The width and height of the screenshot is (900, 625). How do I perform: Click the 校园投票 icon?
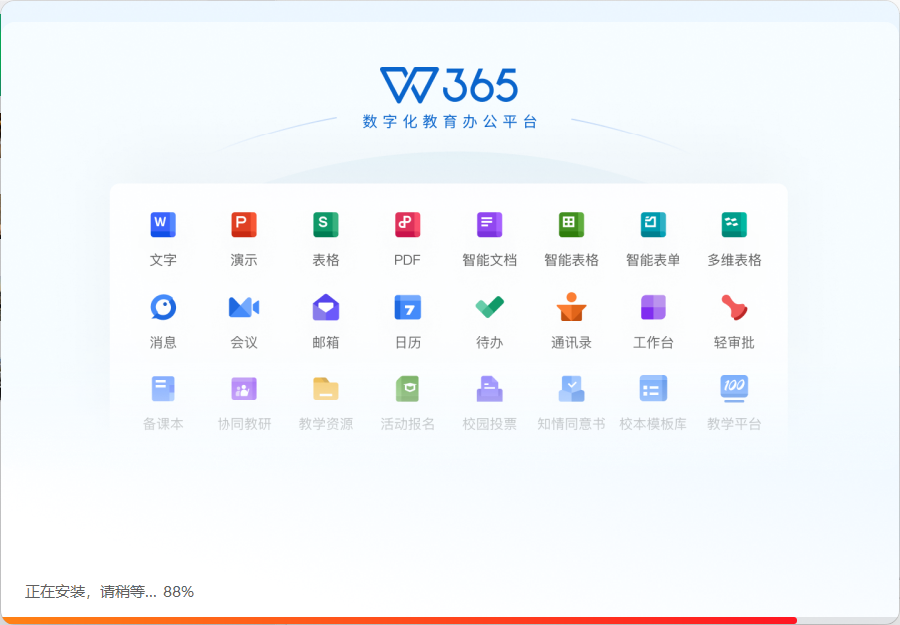[490, 389]
